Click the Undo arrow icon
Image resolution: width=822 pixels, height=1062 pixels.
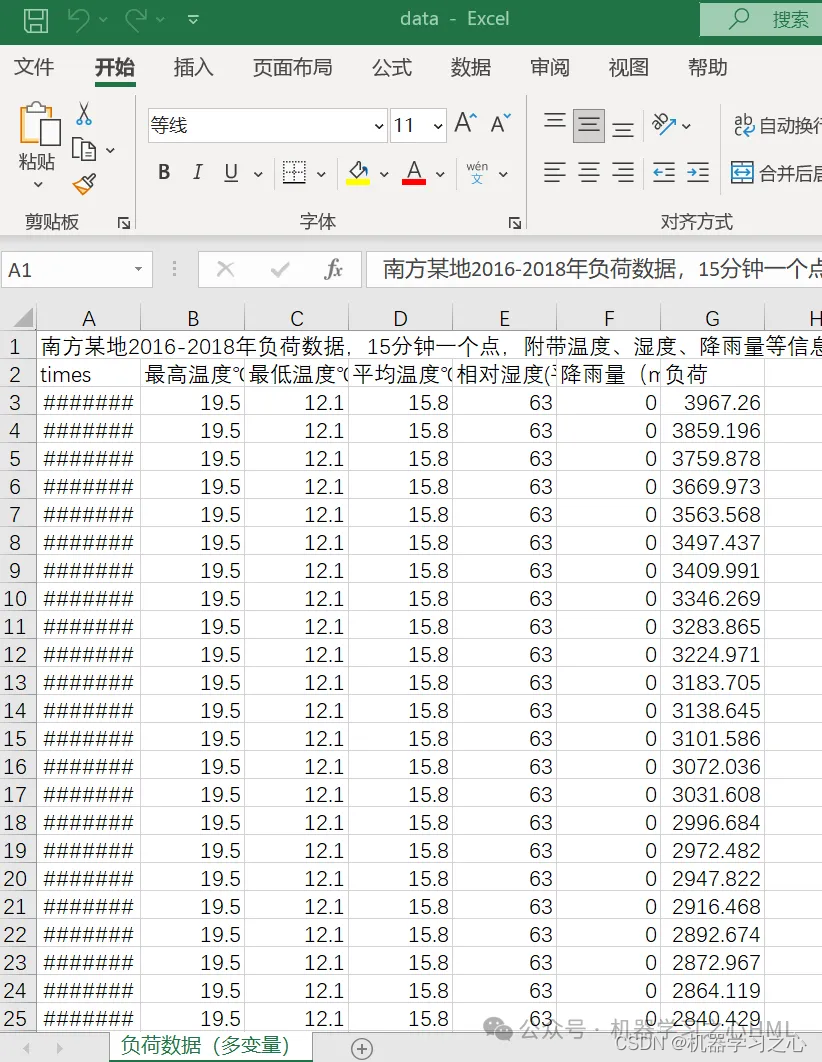click(79, 20)
